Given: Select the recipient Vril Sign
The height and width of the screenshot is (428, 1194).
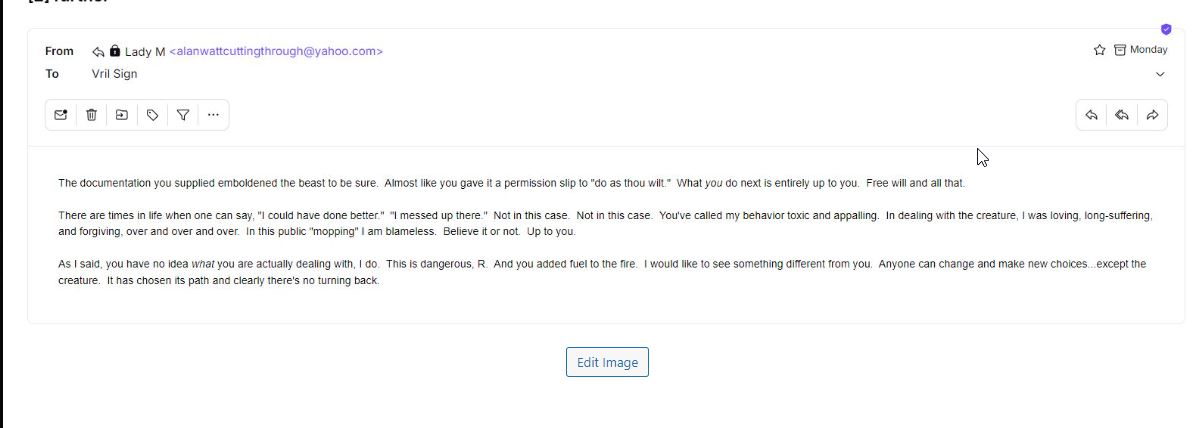Looking at the screenshot, I should pyautogui.click(x=114, y=74).
